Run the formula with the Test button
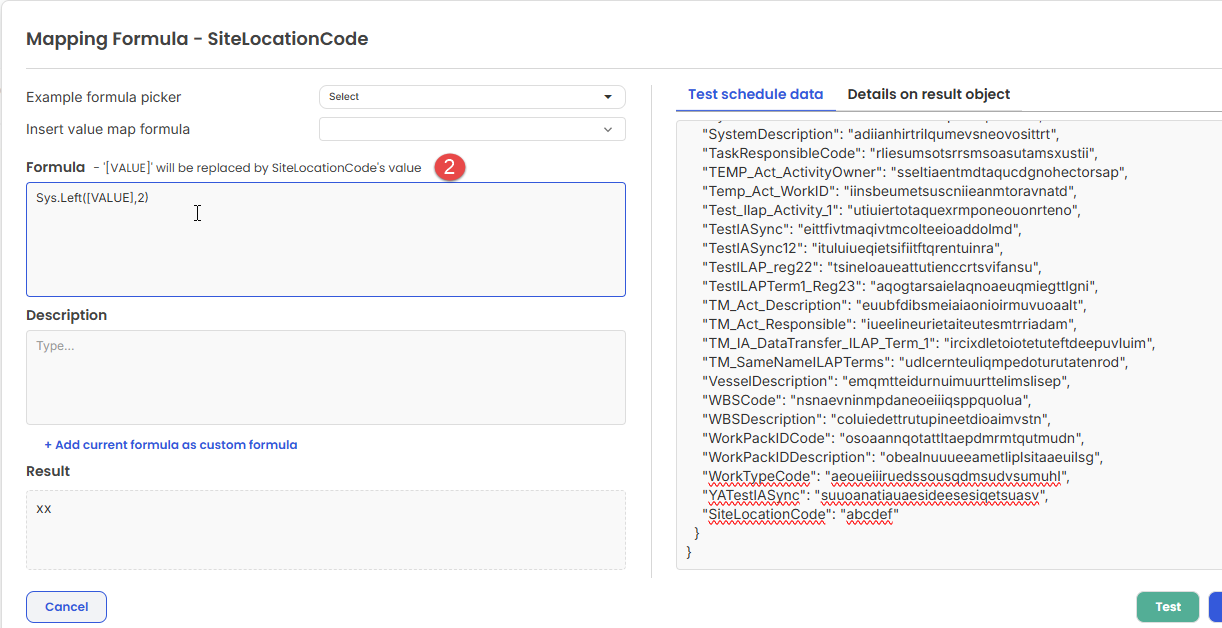This screenshot has width=1222, height=628. (1168, 607)
